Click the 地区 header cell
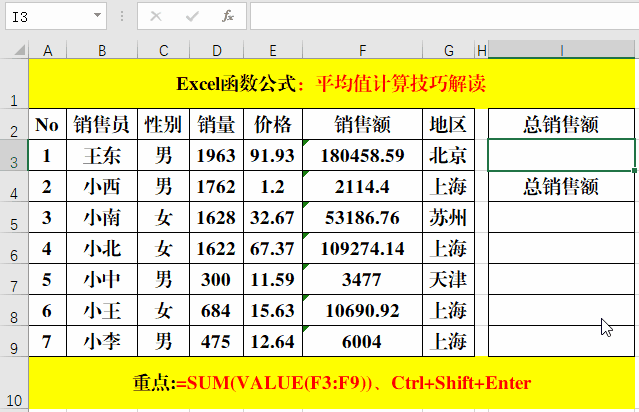 pos(448,124)
